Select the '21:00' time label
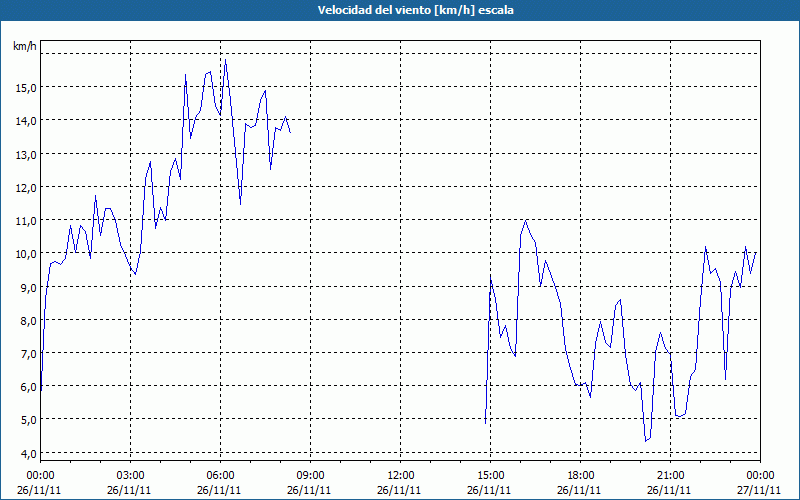The width and height of the screenshot is (800, 500). 670,476
